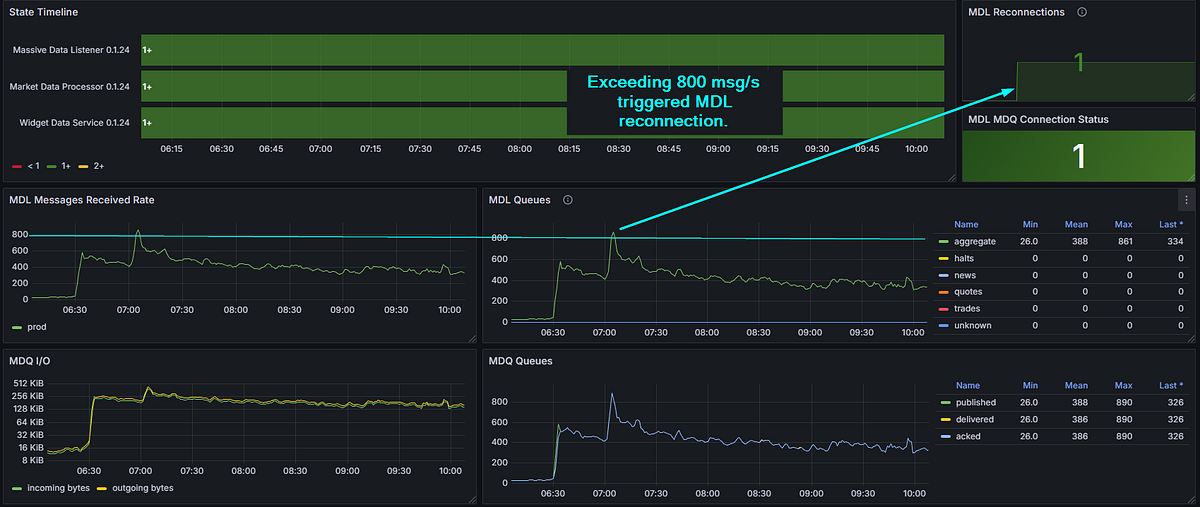1200x507 pixels.
Task: Click resize handle of MDL Messages Received Rate panel
Action: point(472,339)
